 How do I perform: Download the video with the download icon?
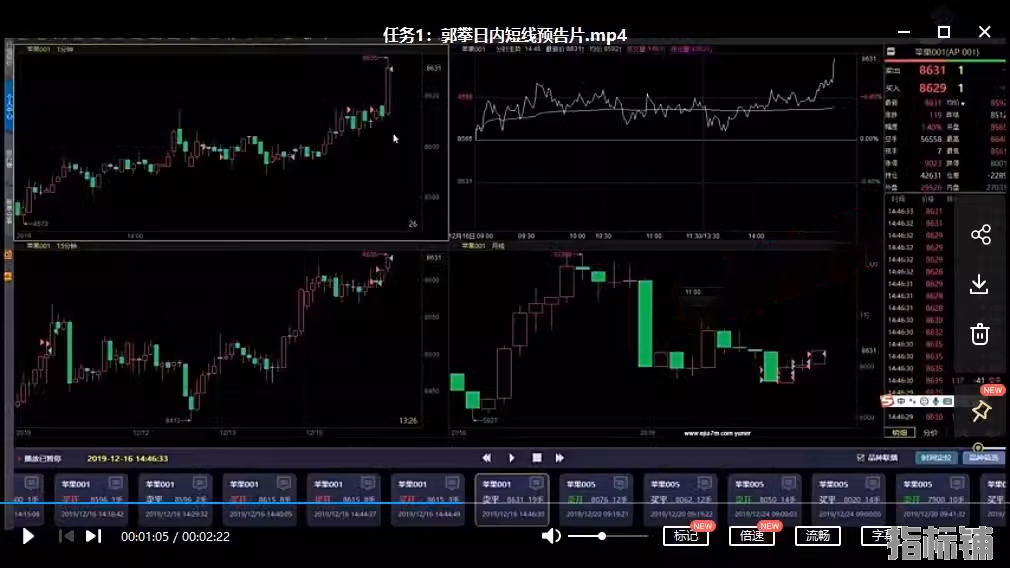pos(979,284)
